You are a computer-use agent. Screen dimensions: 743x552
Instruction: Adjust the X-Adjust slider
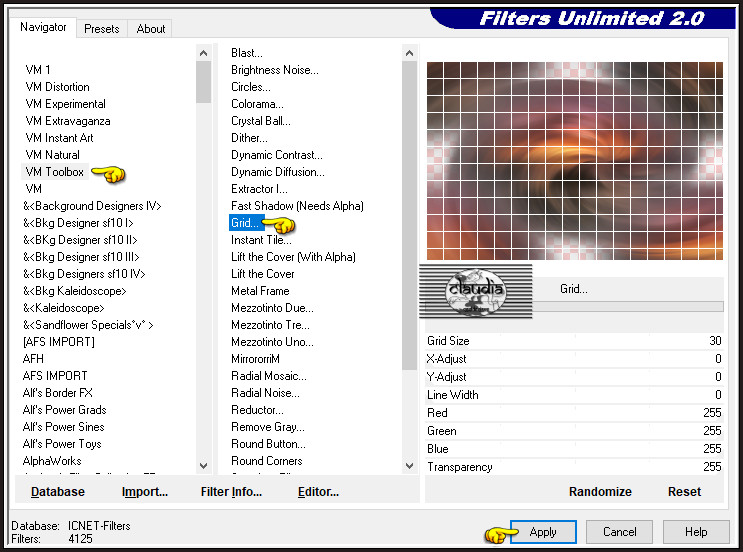574,359
